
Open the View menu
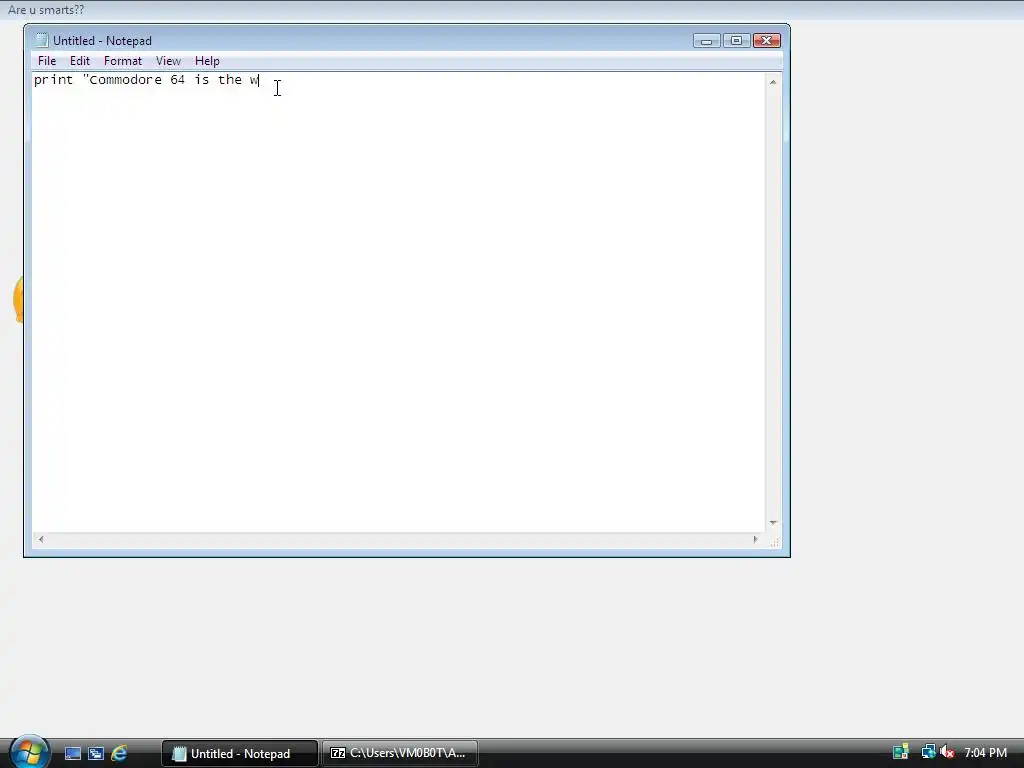(168, 61)
